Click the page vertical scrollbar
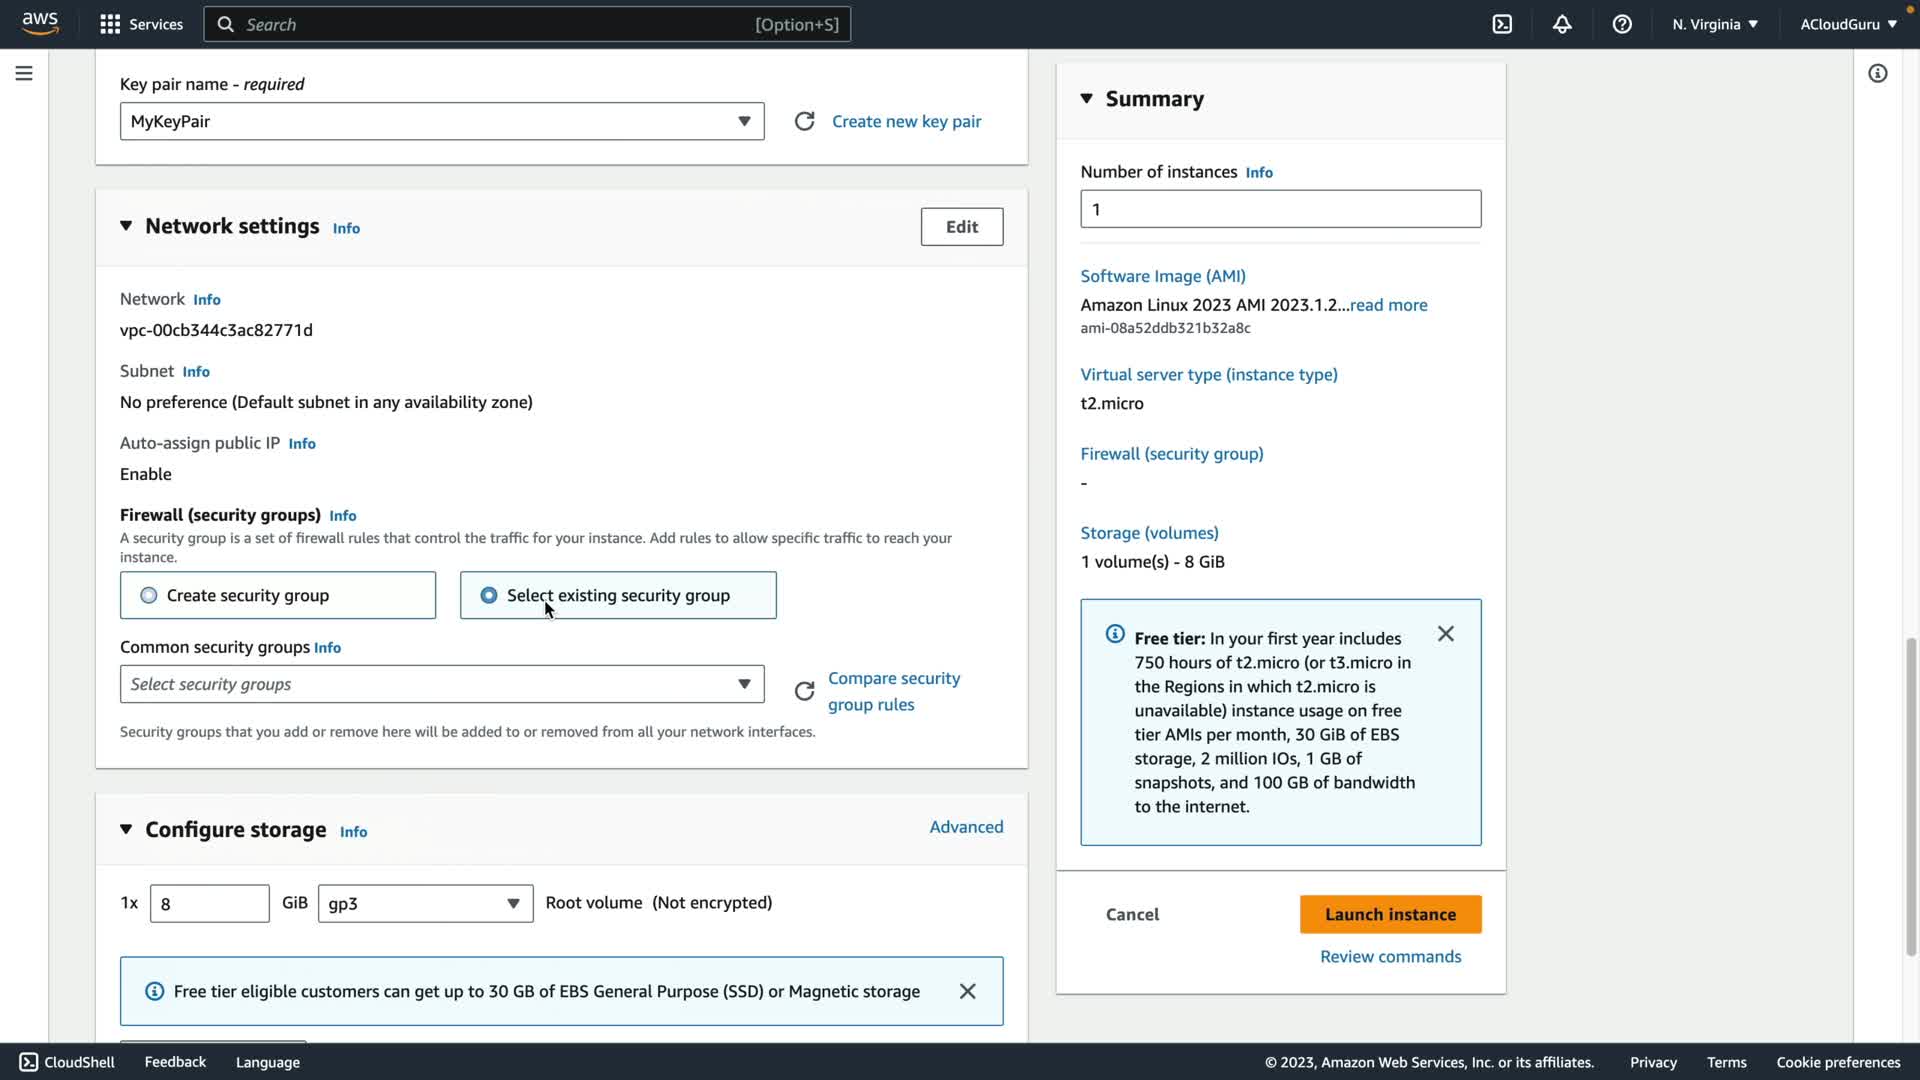 click(x=1911, y=795)
